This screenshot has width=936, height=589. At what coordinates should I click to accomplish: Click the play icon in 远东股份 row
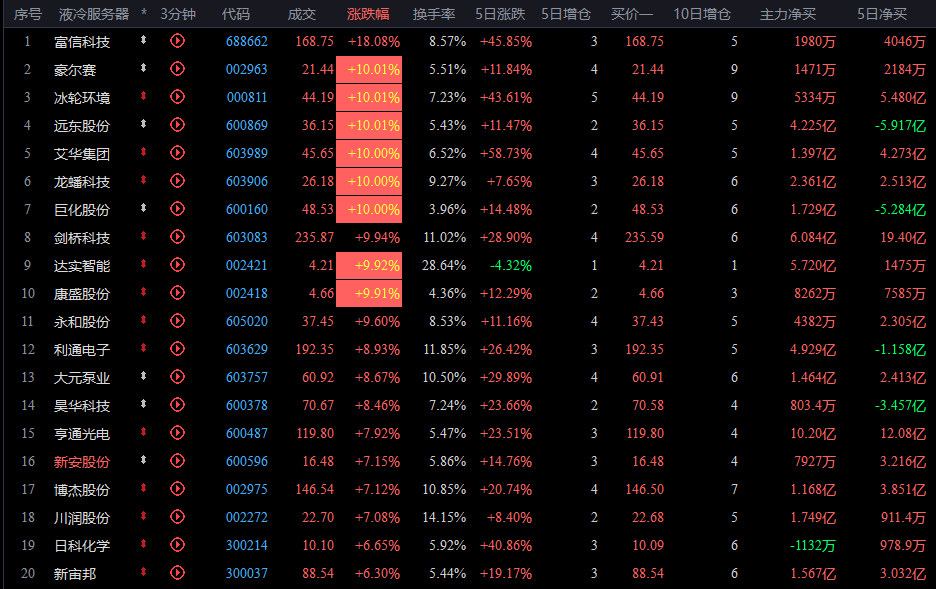coord(177,125)
